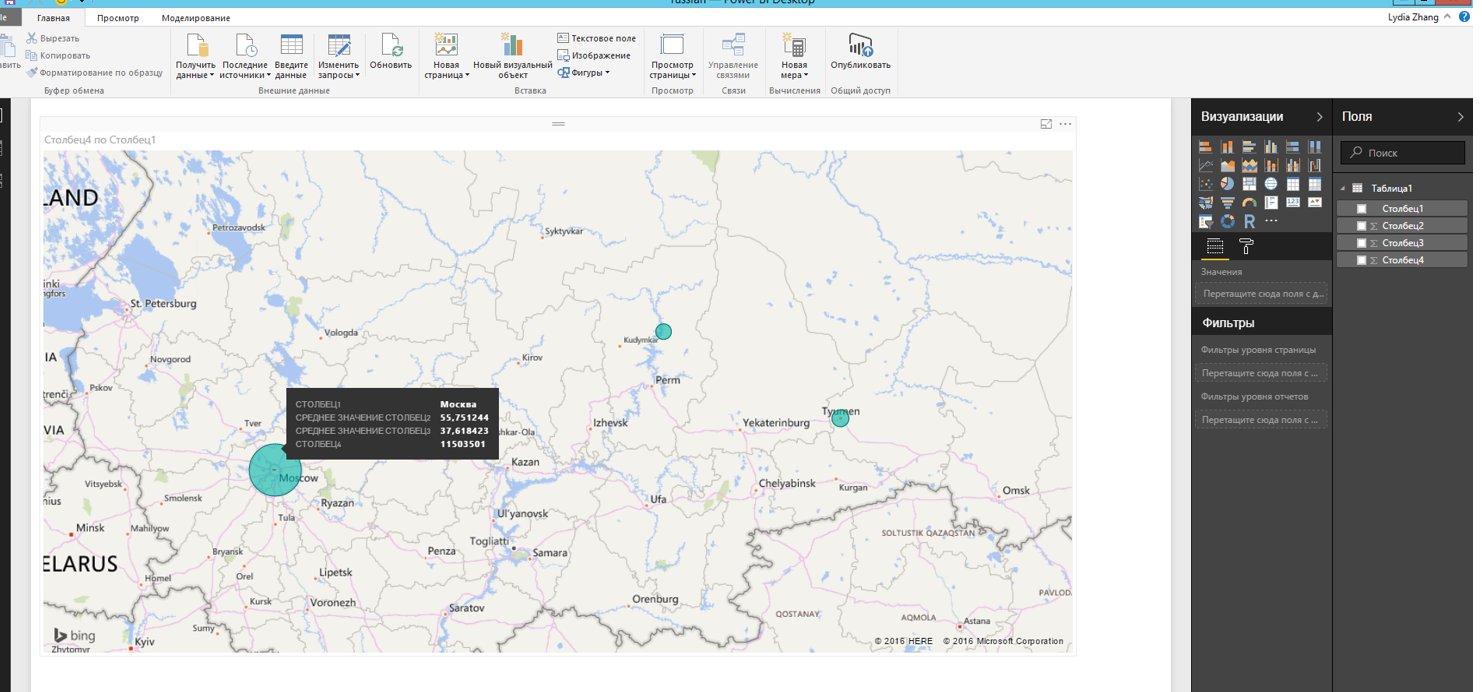This screenshot has height=692, width=1482.
Task: Select the filled map visualization
Action: [1206, 202]
